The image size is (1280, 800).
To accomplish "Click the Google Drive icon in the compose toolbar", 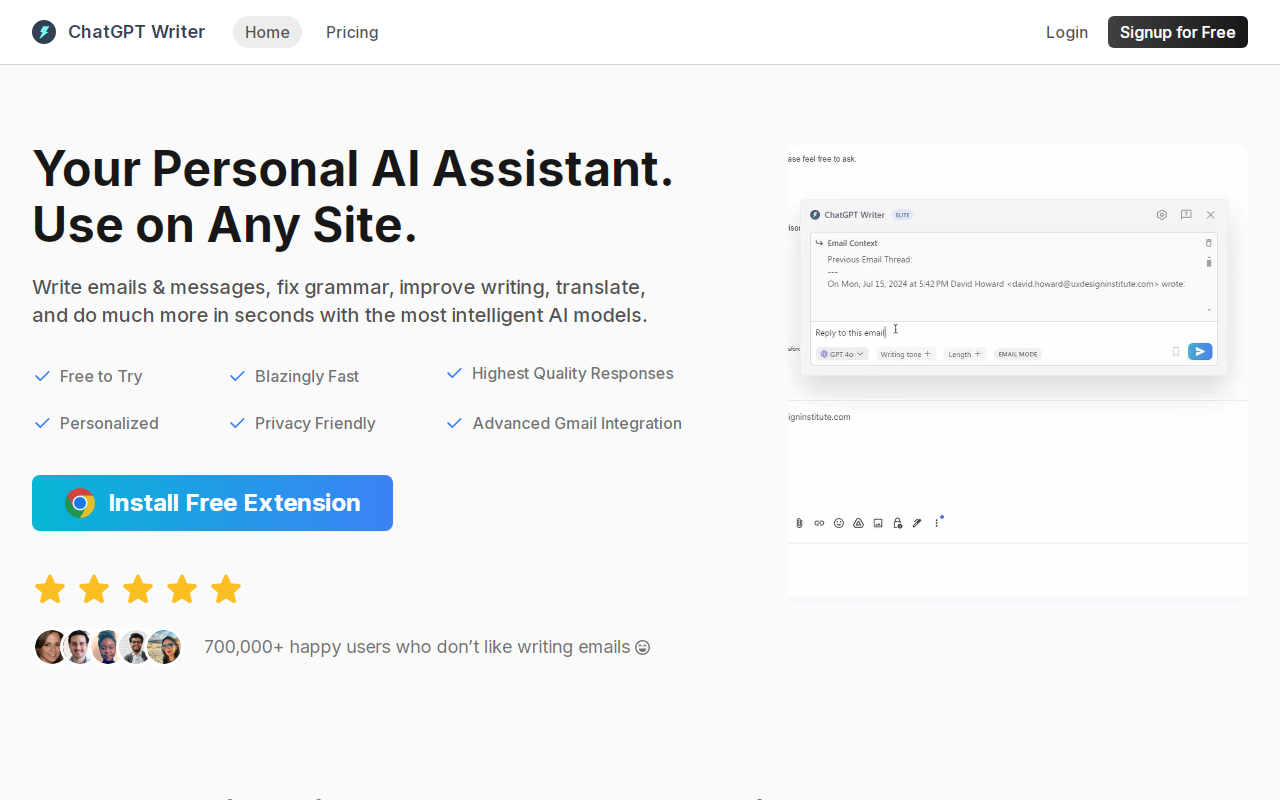I will point(858,523).
